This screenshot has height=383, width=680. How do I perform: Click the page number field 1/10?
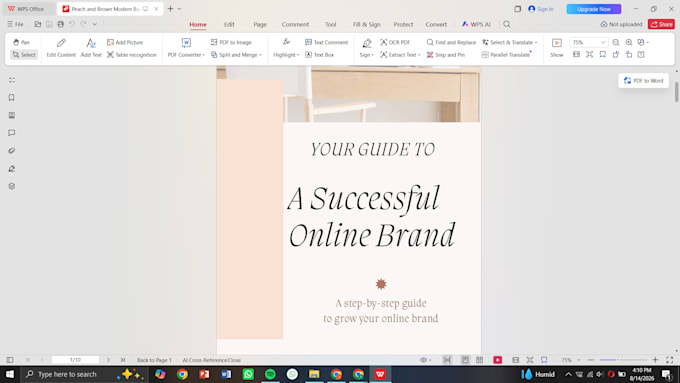75,360
